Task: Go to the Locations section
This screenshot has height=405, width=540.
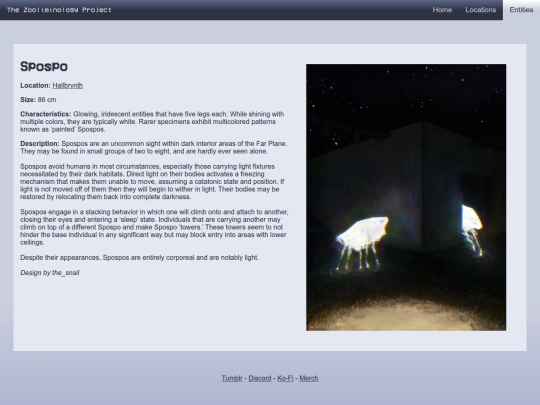Action: [481, 10]
